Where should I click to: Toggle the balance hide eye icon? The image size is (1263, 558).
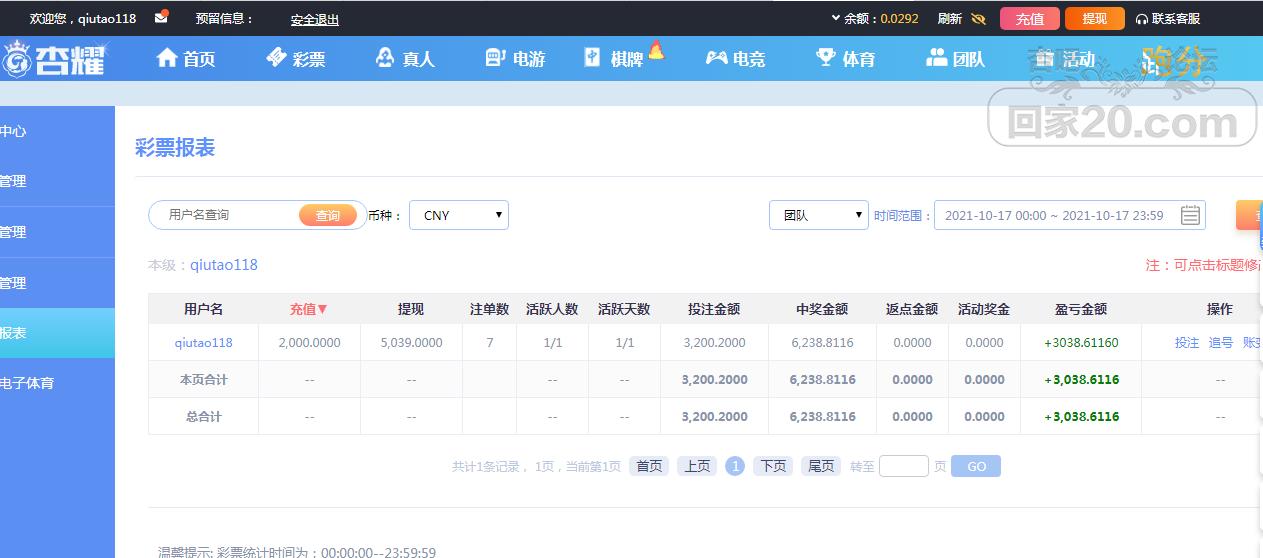point(978,18)
